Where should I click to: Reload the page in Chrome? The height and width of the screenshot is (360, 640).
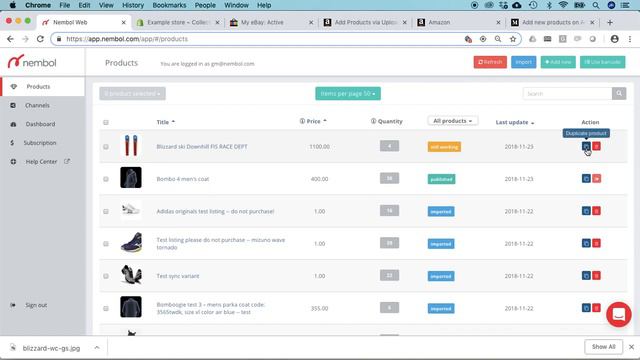40,39
